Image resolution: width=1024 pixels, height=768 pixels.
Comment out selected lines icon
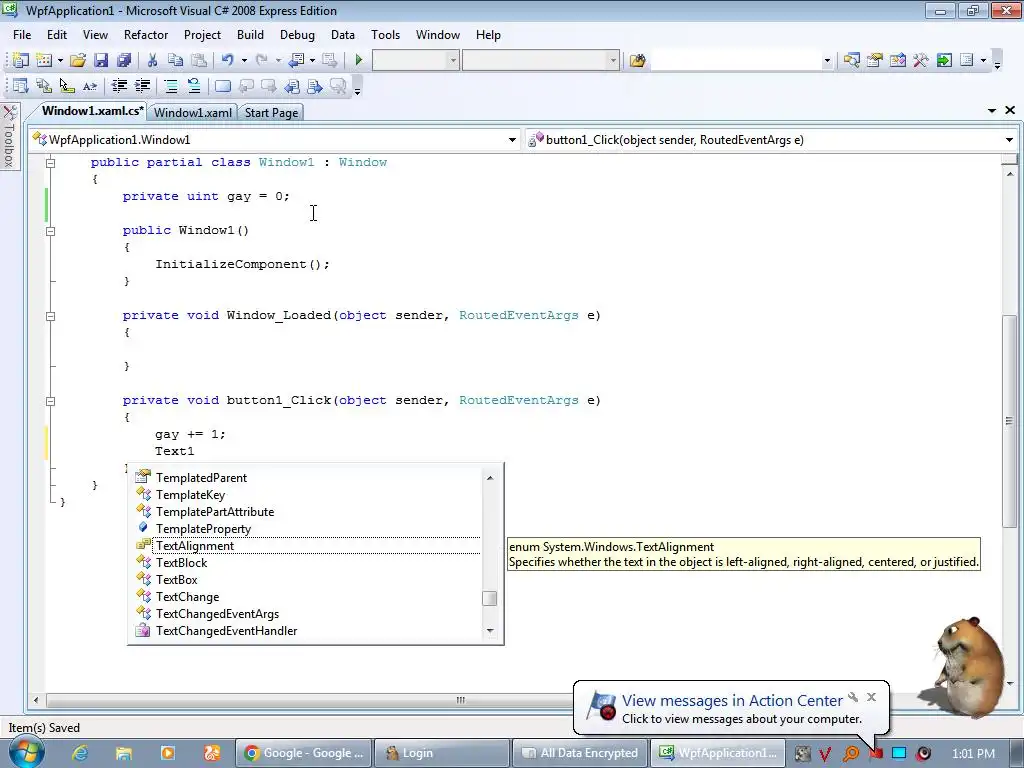coord(170,86)
